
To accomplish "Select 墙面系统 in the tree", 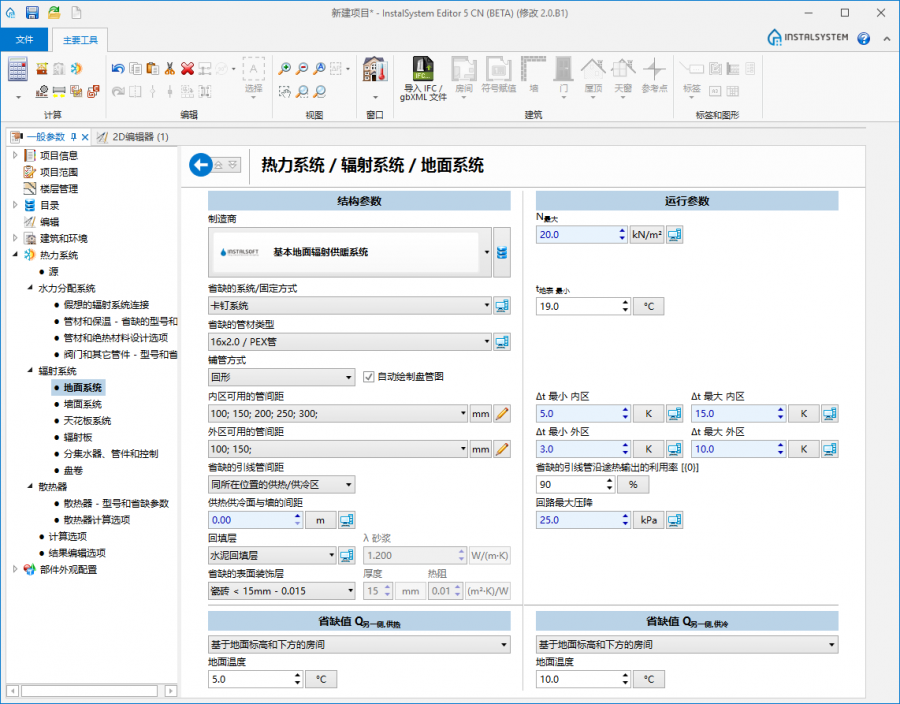I will tap(83, 404).
